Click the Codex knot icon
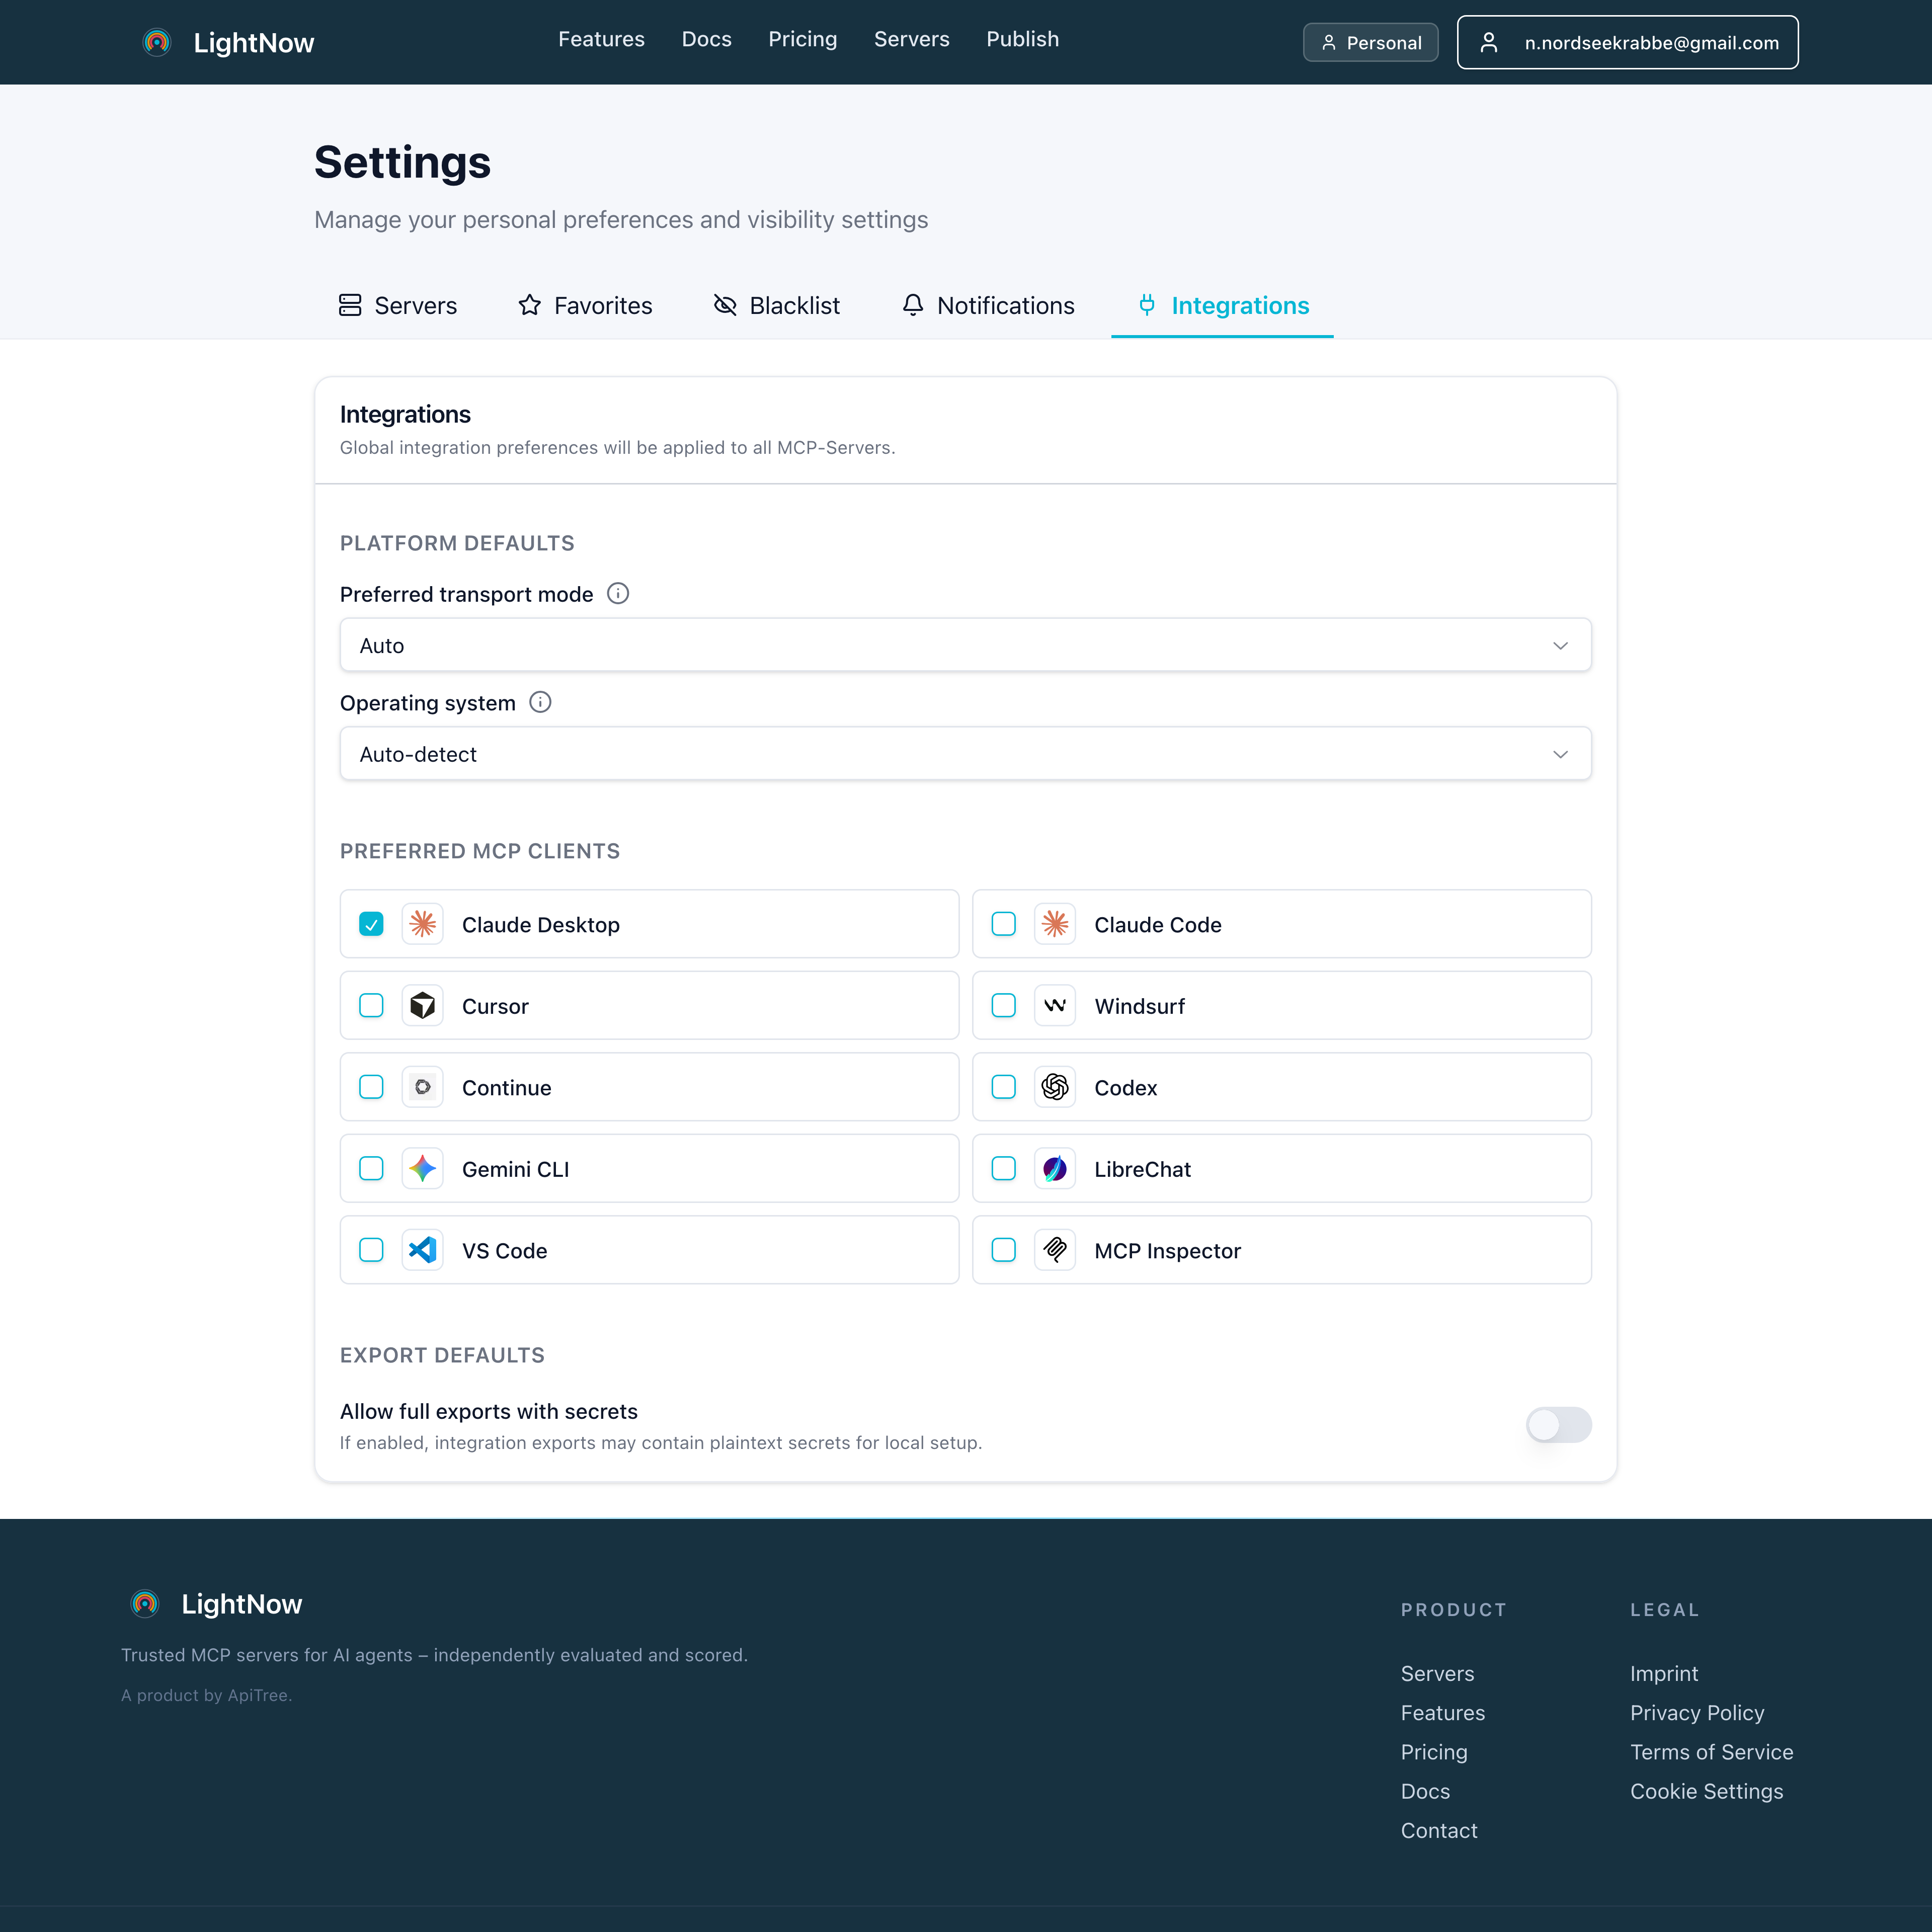 pyautogui.click(x=1055, y=1087)
